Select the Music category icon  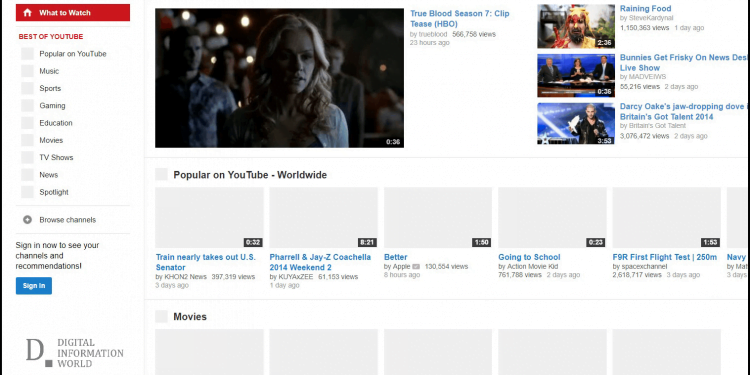[27, 71]
